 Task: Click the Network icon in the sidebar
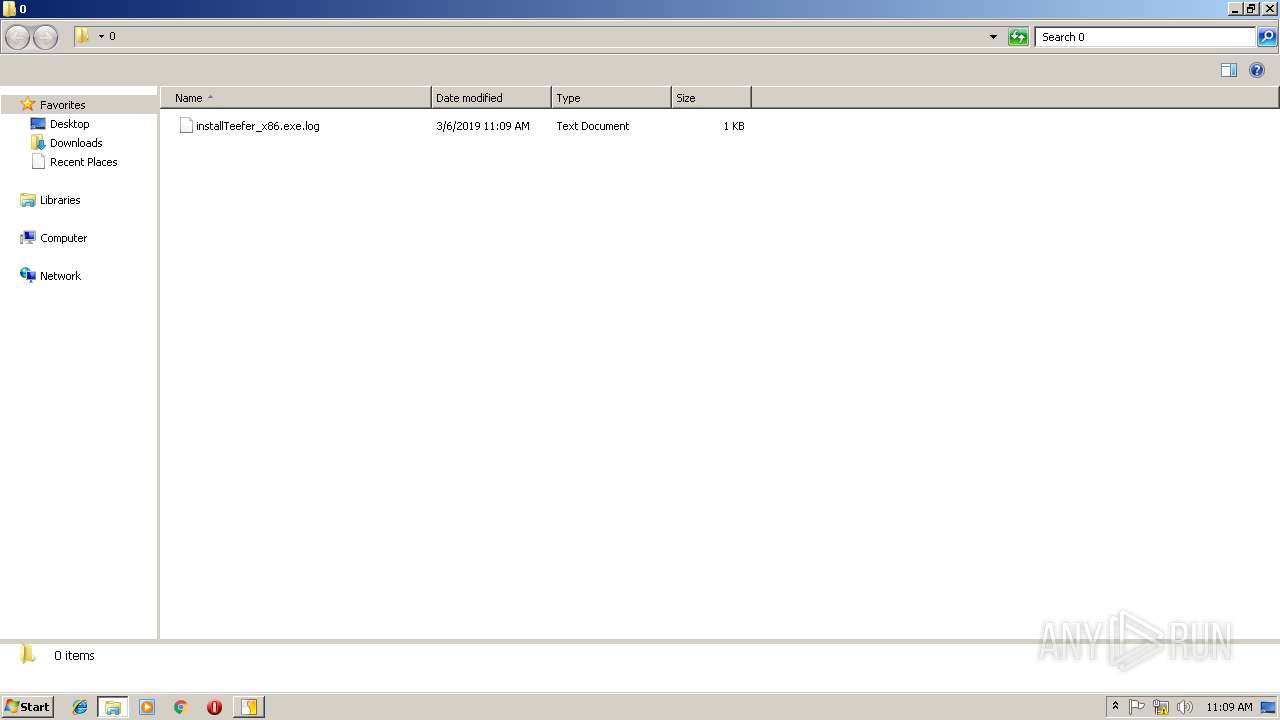pos(28,276)
